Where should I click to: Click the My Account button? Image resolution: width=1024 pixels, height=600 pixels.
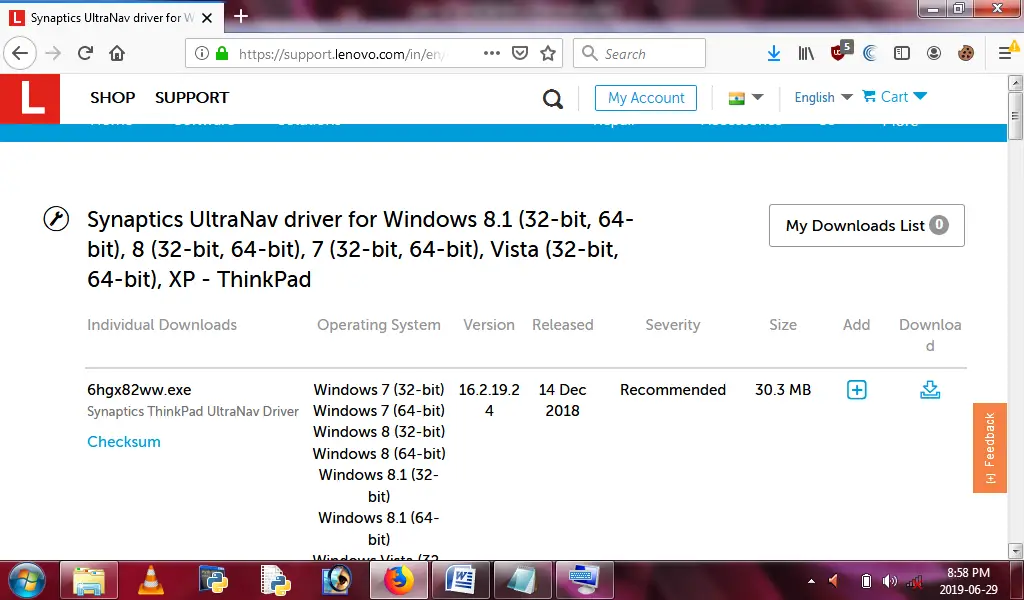tap(646, 98)
